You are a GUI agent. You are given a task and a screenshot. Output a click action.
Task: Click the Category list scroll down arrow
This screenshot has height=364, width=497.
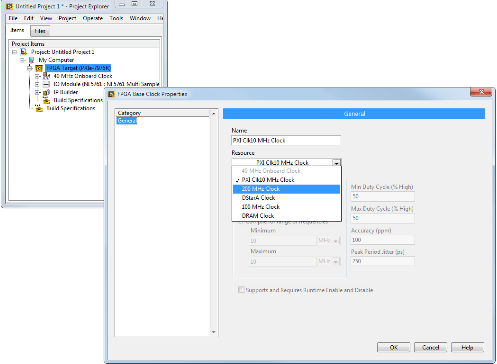pos(214,332)
